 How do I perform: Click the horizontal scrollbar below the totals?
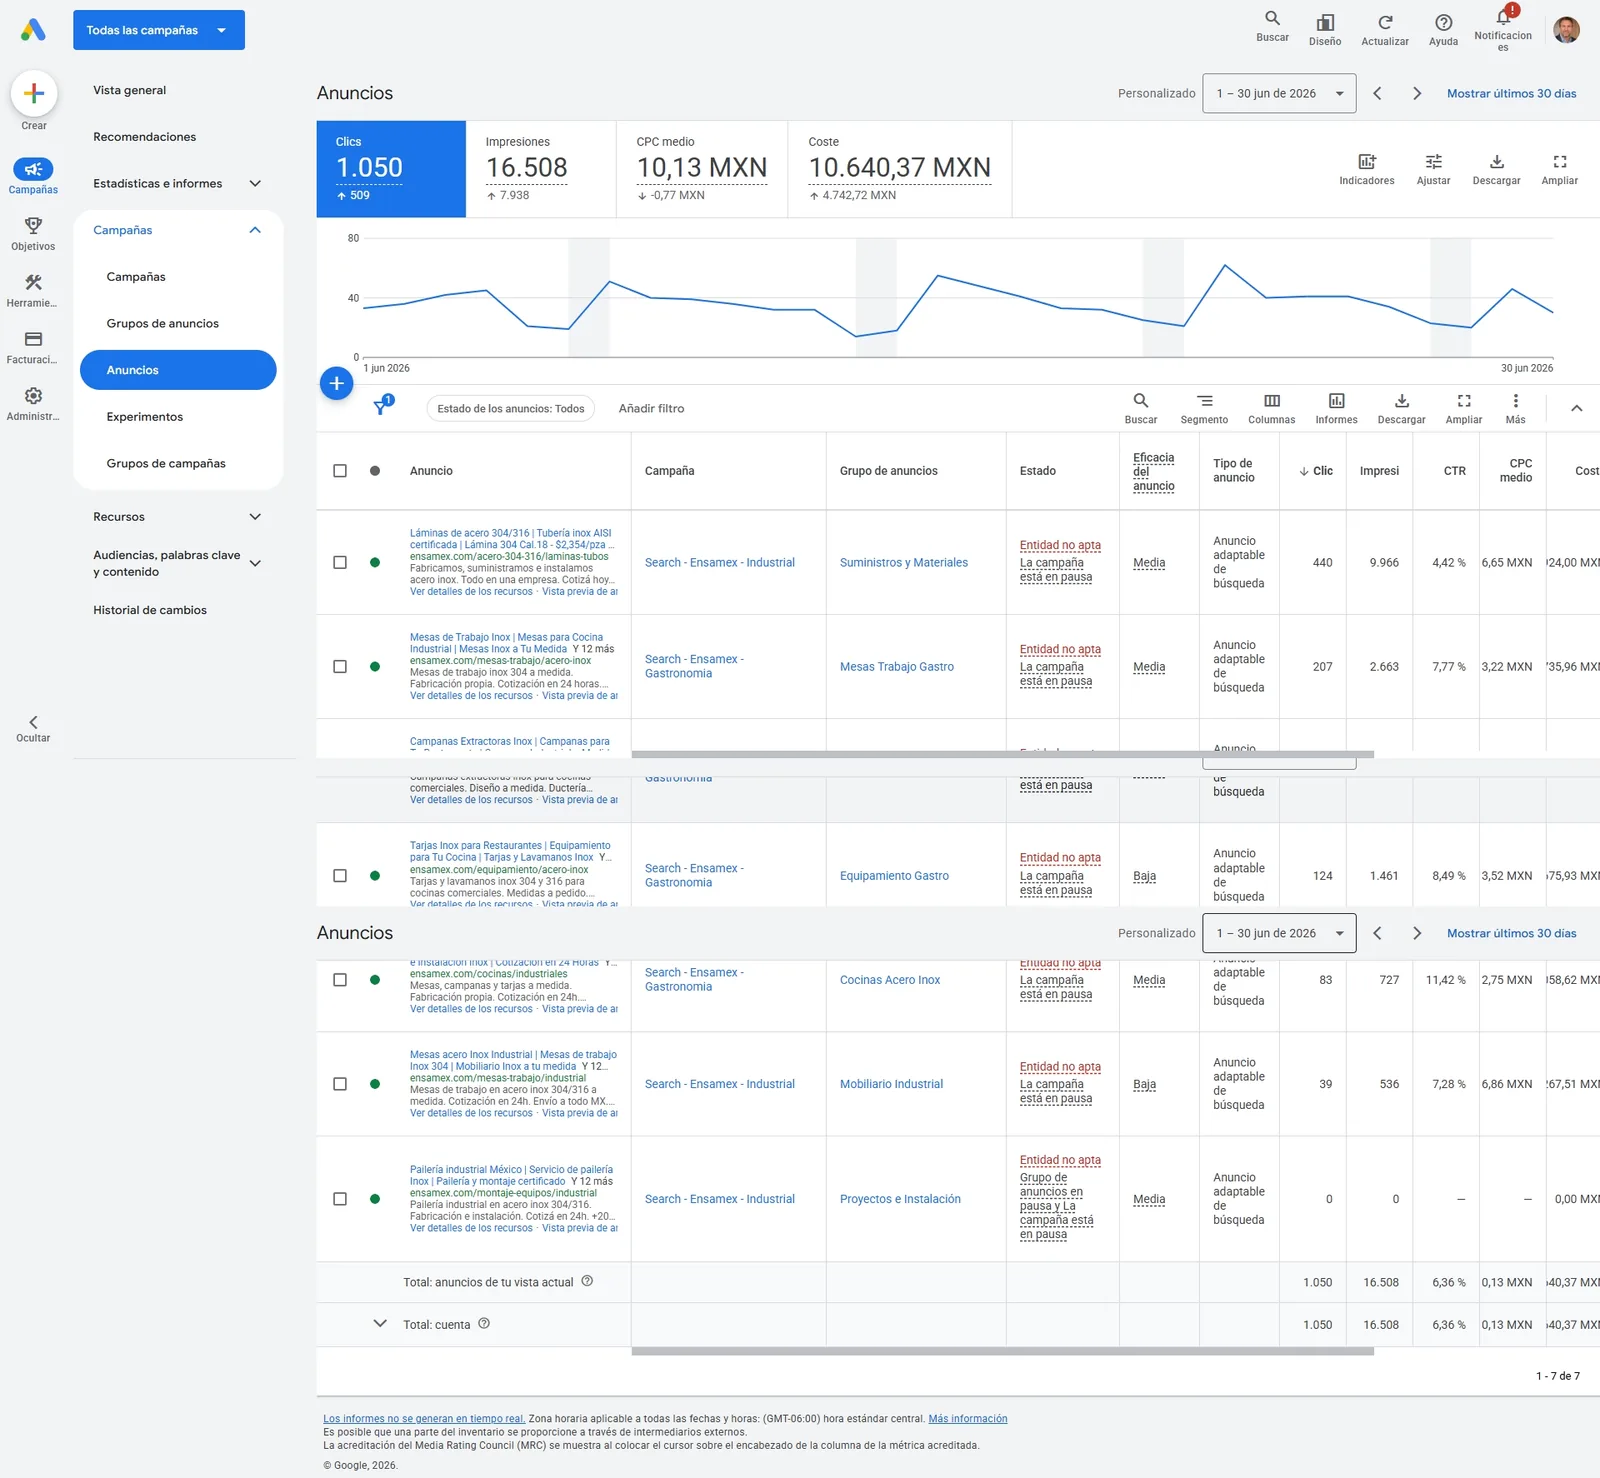coord(1002,1351)
